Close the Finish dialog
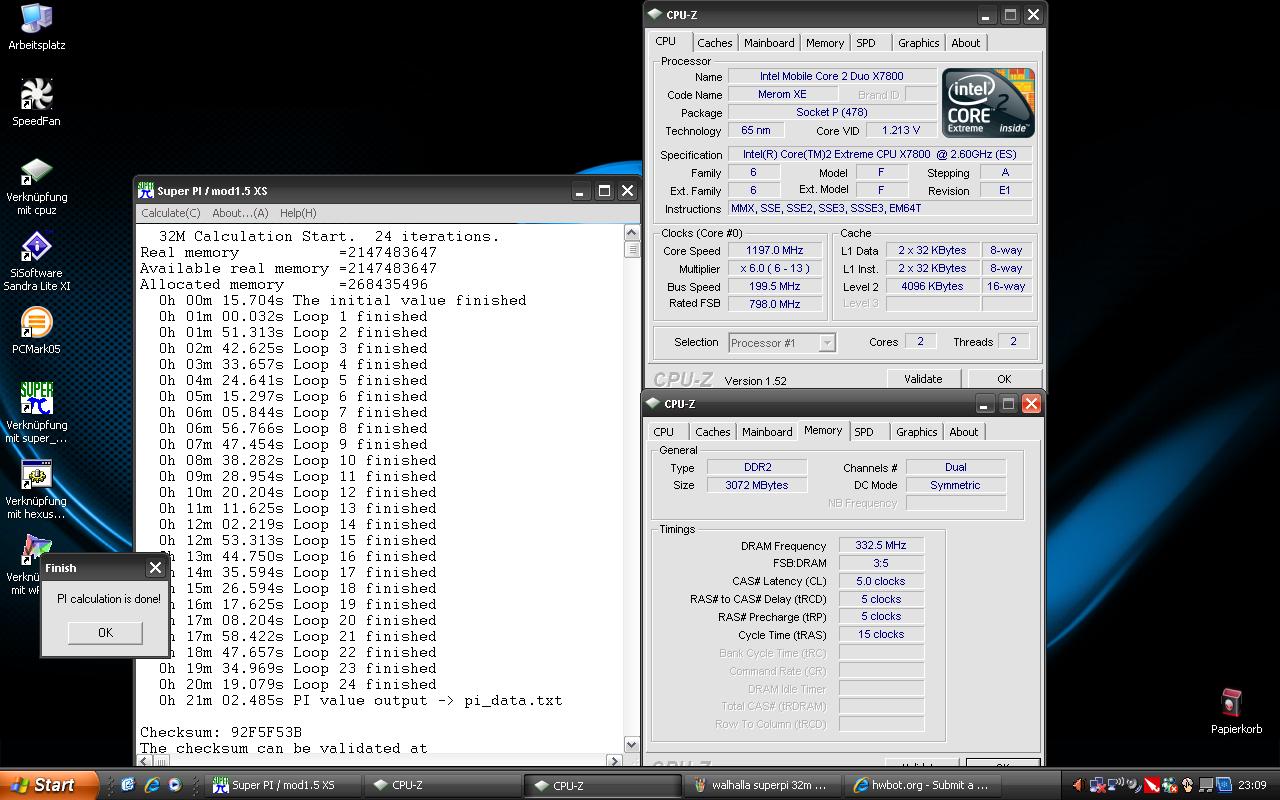Image resolution: width=1280 pixels, height=800 pixels. 155,568
